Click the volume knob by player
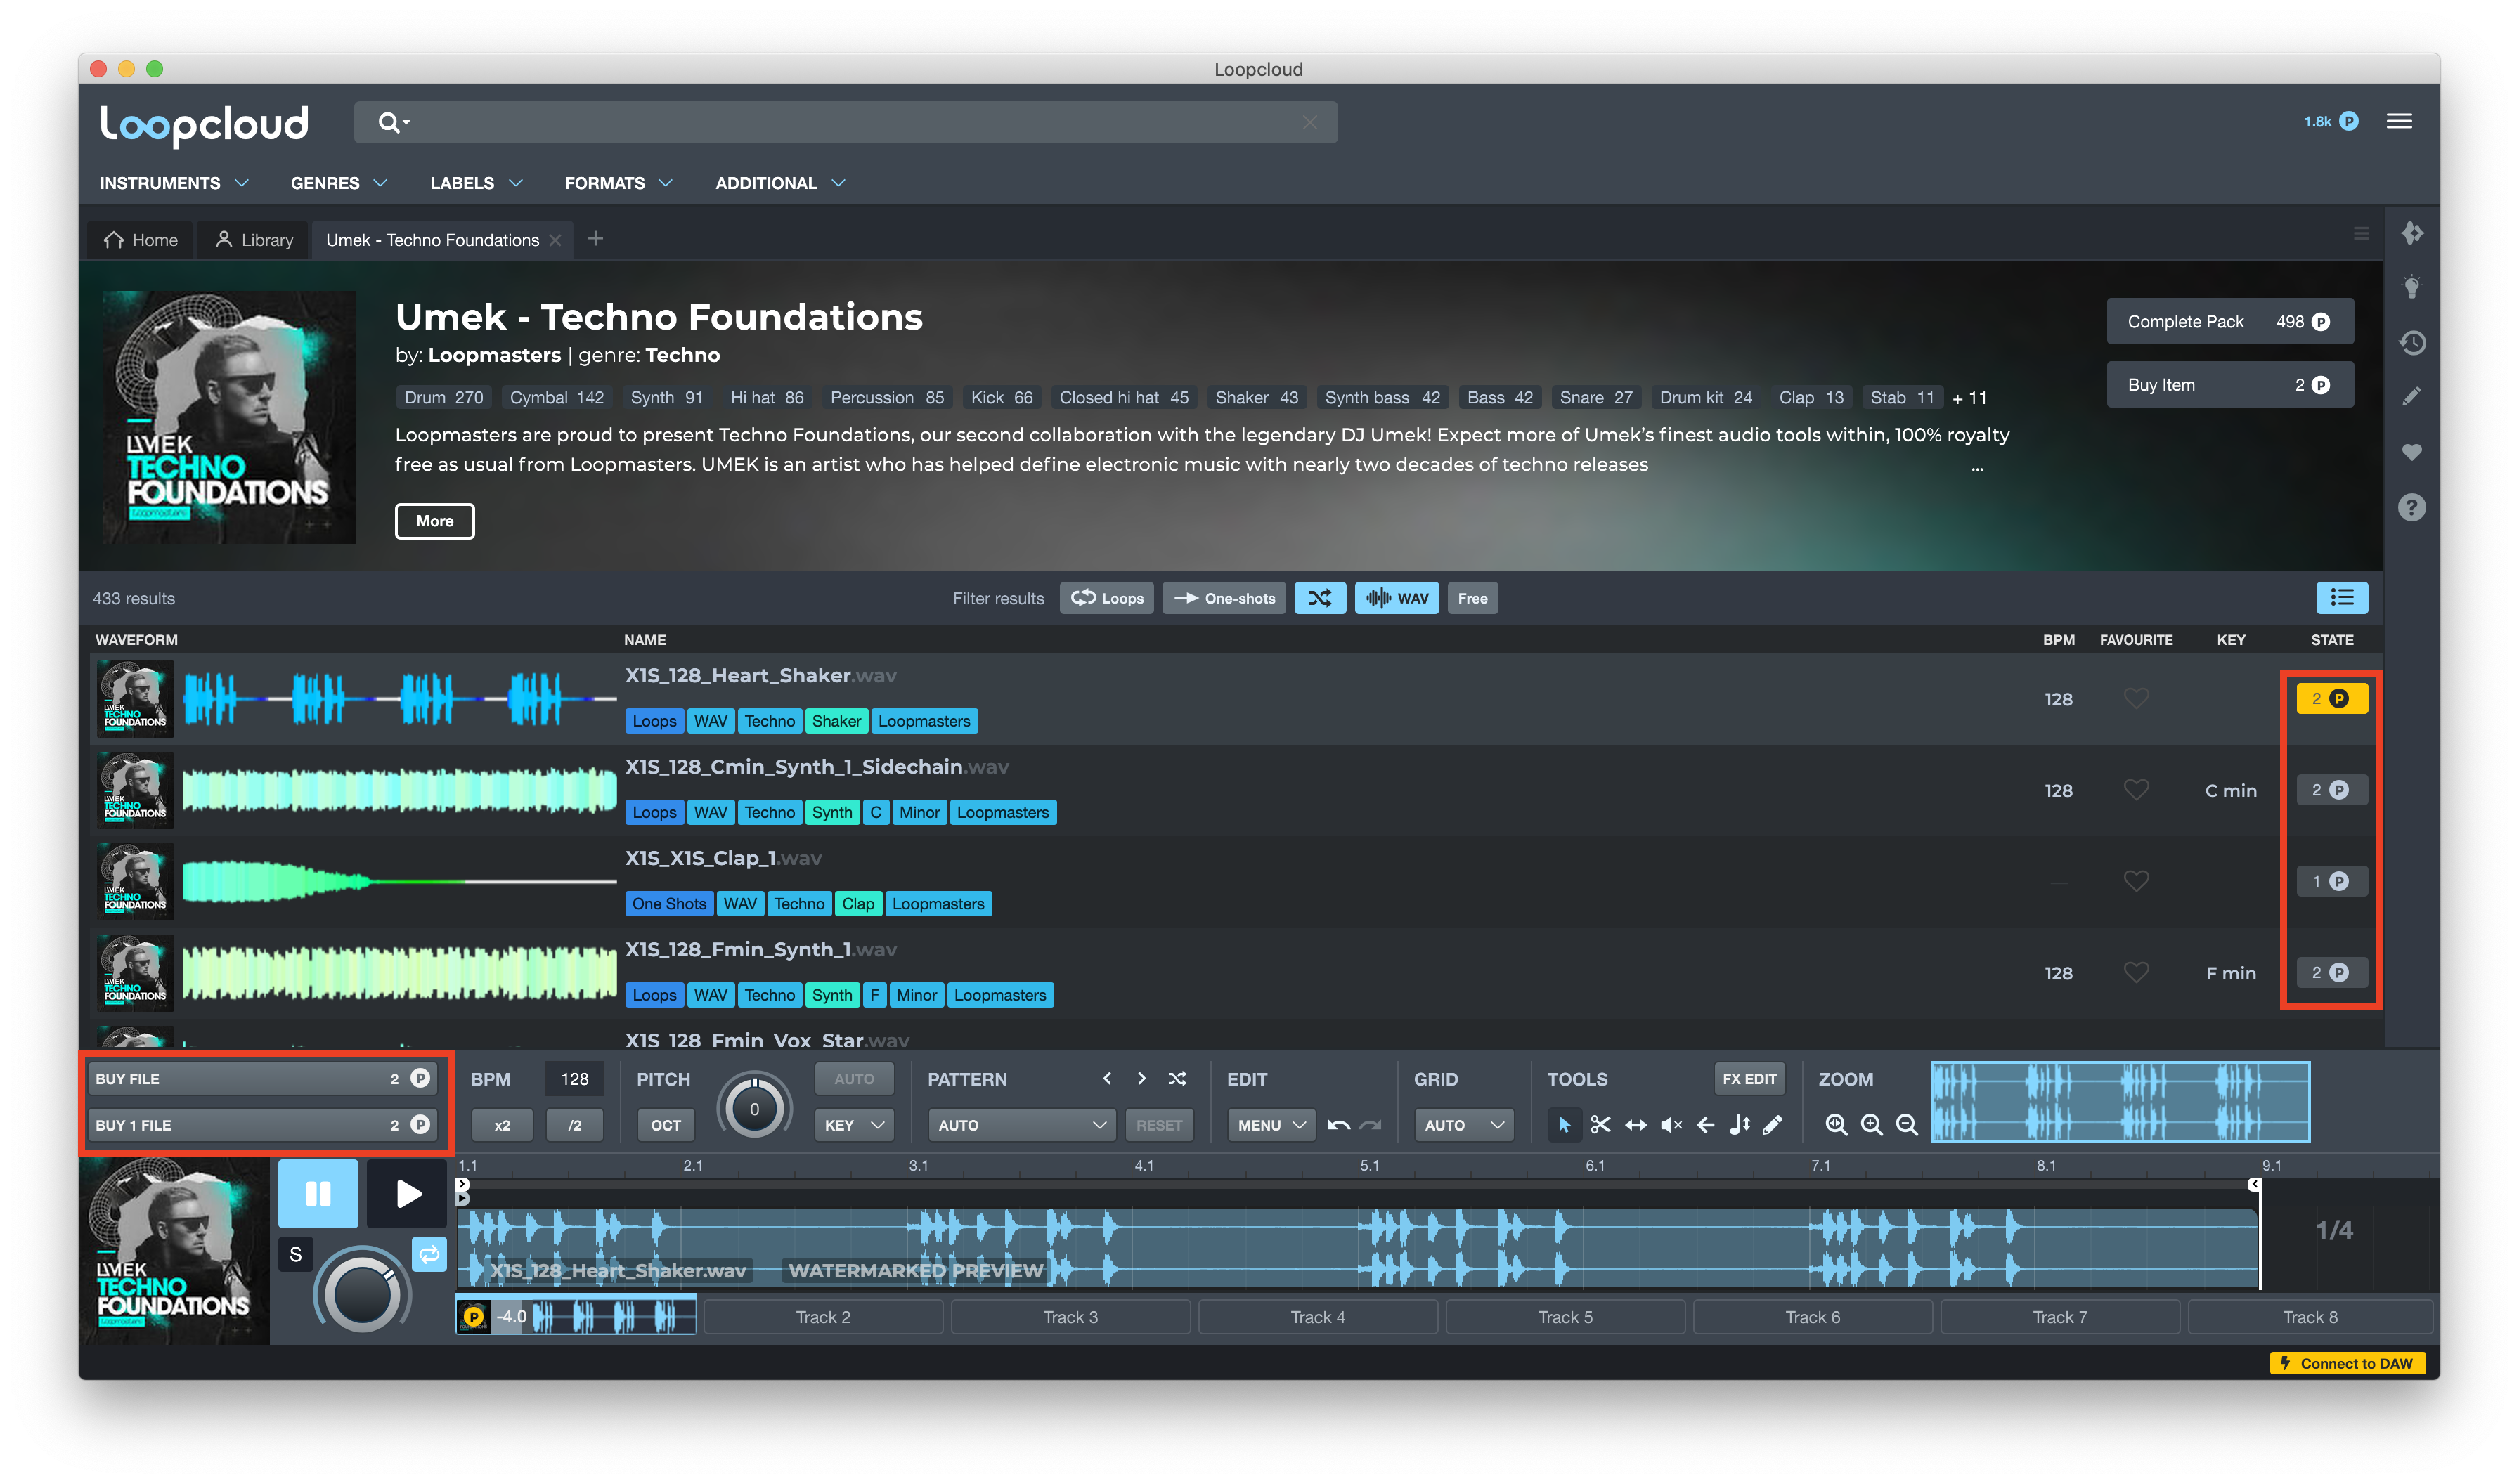2519x1484 pixels. click(x=361, y=1292)
